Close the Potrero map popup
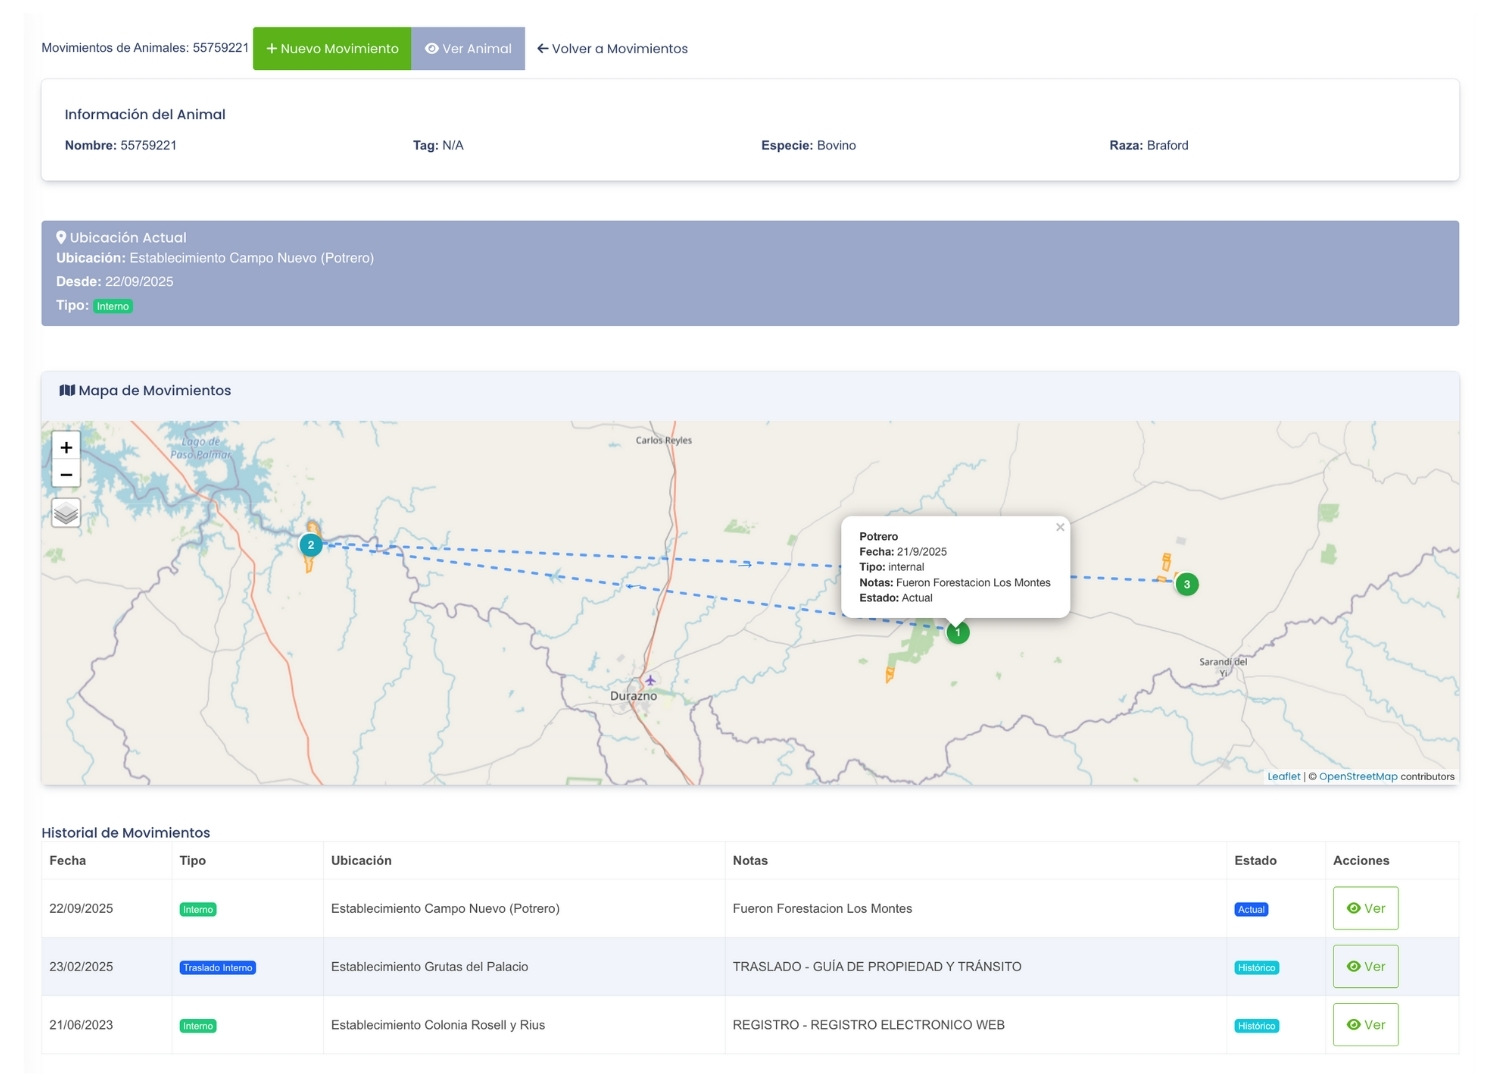 (1060, 527)
